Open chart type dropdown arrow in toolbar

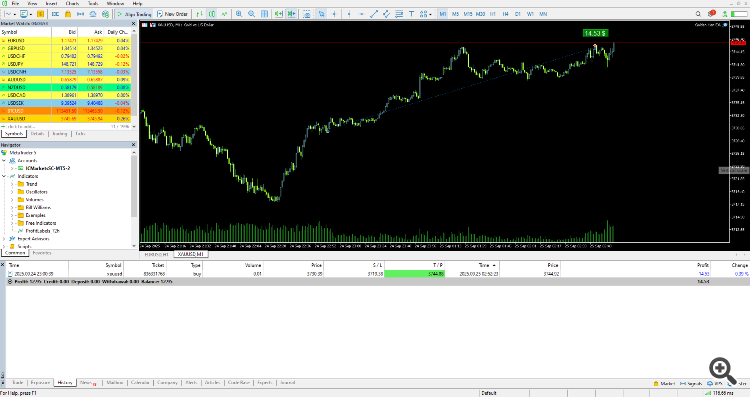15,14
